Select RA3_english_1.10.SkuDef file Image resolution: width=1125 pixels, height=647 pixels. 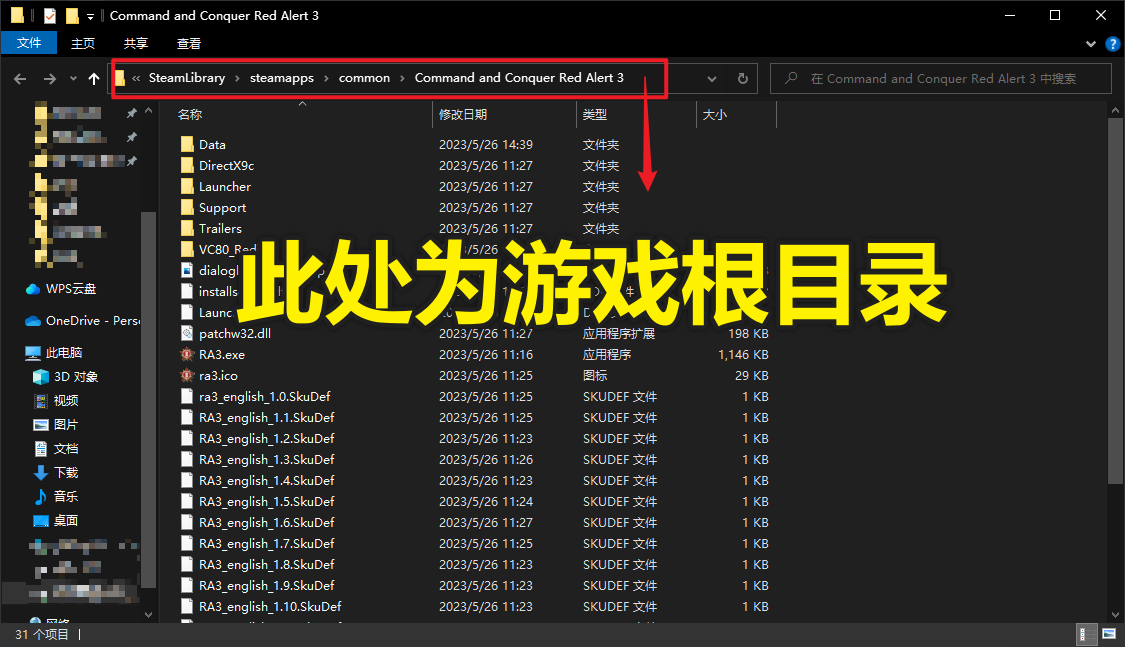(270, 607)
